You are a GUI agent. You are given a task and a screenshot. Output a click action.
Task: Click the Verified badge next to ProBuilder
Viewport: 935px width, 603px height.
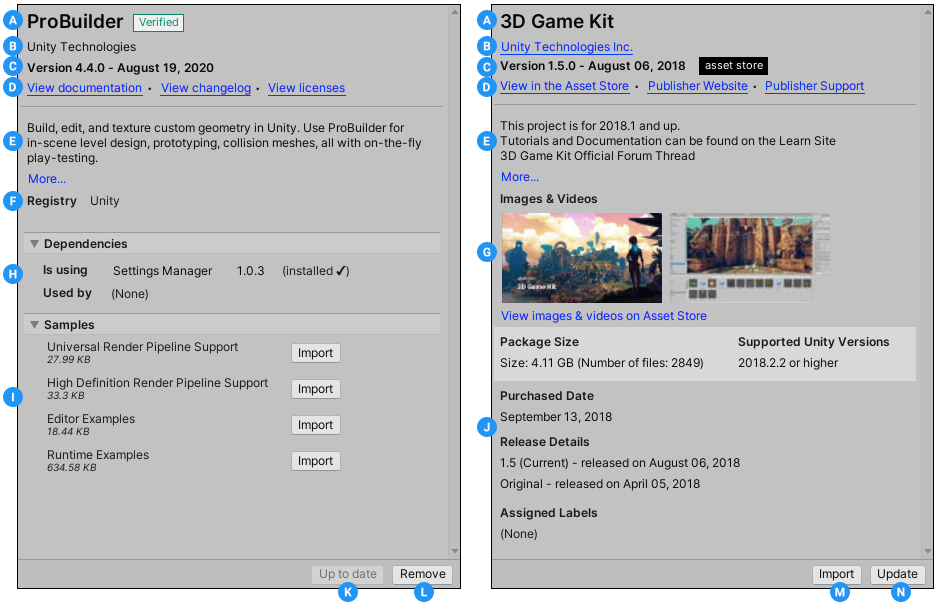coord(157,22)
